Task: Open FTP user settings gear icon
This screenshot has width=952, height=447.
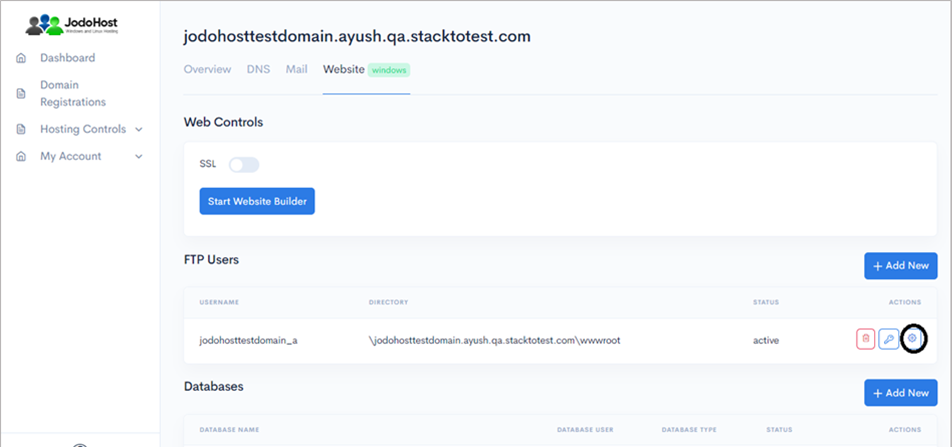Action: [912, 339]
